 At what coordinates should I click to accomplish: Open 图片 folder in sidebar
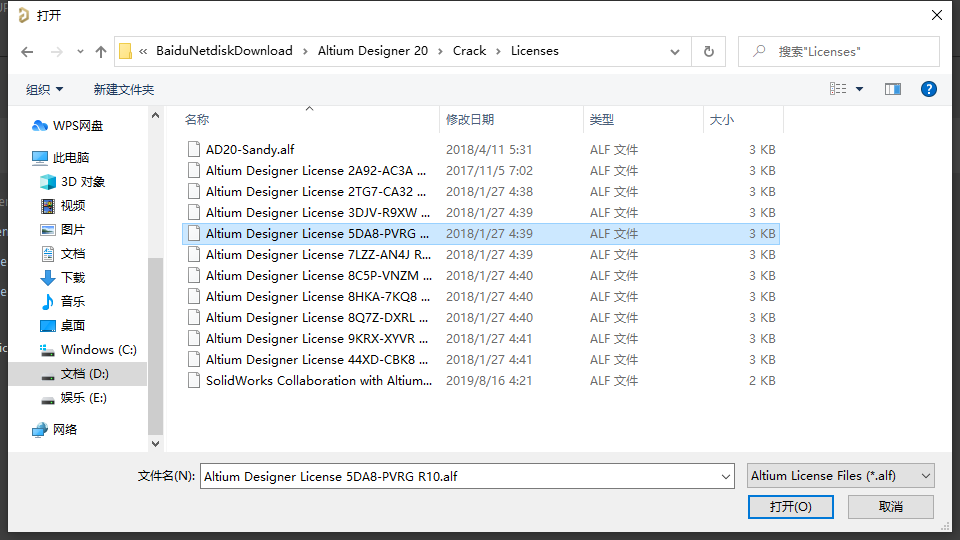tap(62, 230)
